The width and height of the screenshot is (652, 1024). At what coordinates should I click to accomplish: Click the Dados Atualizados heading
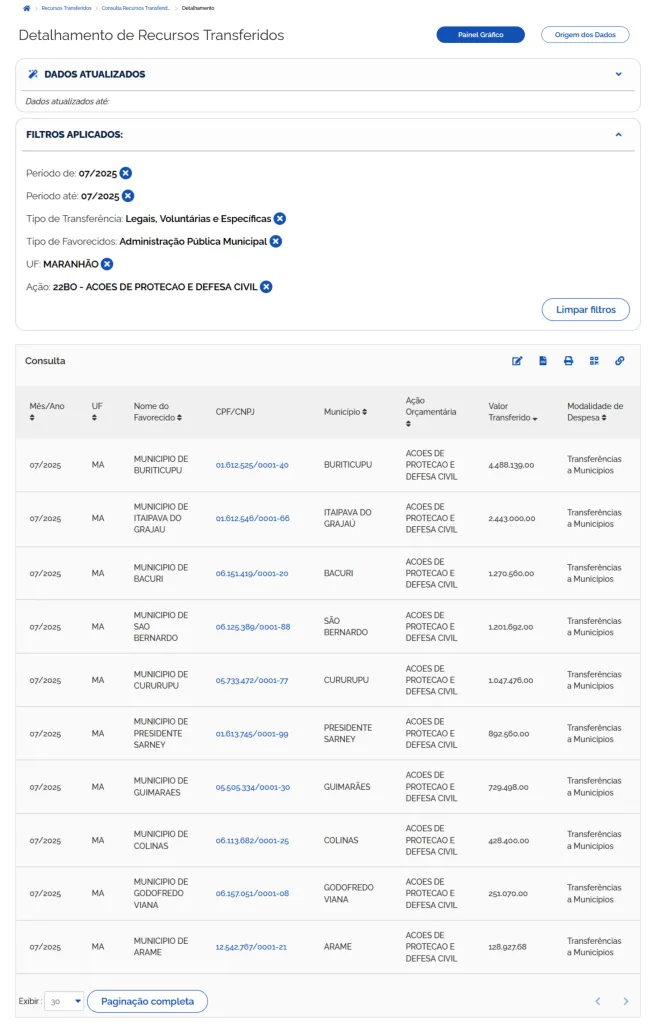[95, 74]
